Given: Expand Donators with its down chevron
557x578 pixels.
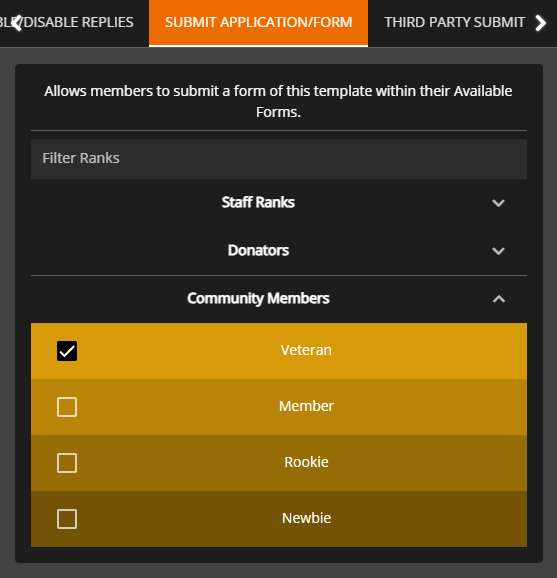Looking at the screenshot, I should click(498, 251).
